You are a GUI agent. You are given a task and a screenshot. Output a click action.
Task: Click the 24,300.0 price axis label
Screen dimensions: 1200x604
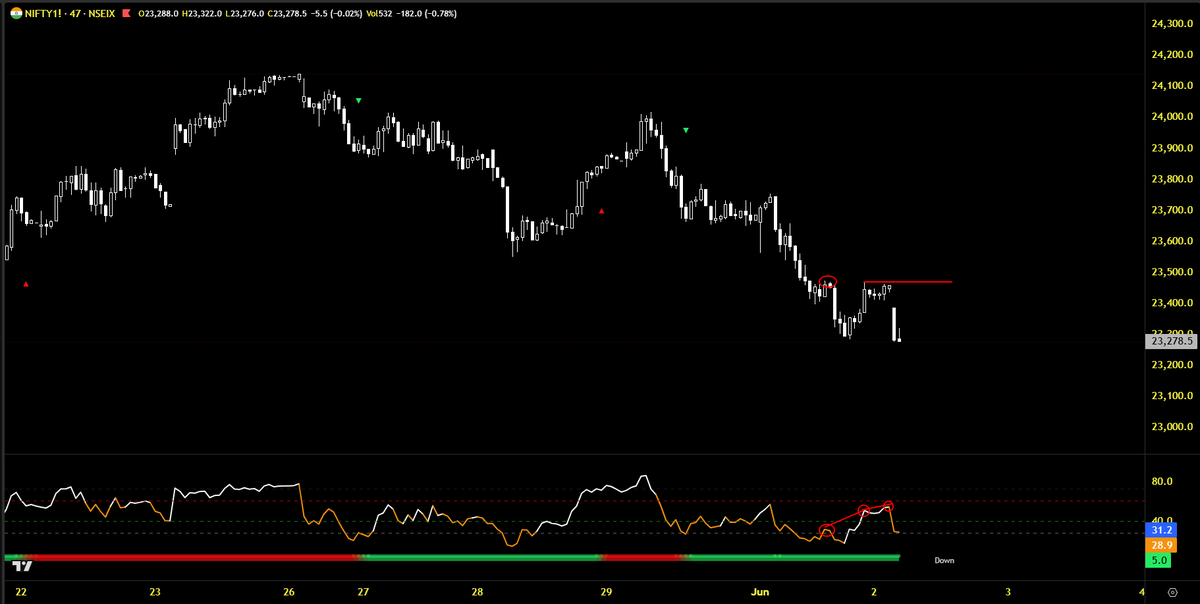[1174, 24]
